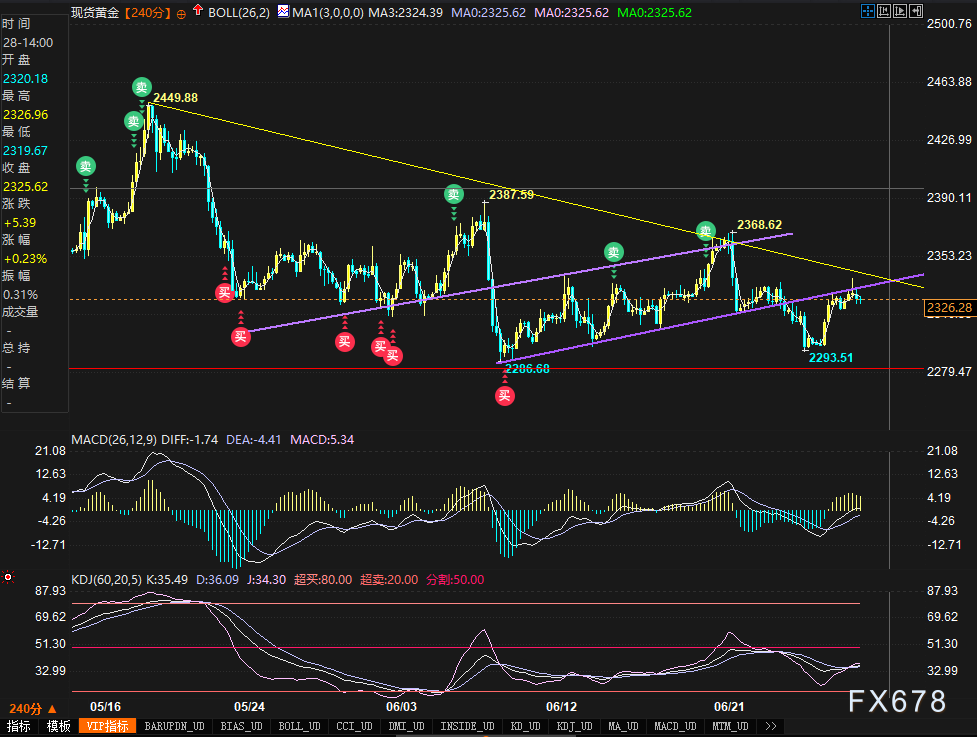This screenshot has height=737, width=977.
Task: Click the circled plus icon after 240分
Action: tap(181, 13)
